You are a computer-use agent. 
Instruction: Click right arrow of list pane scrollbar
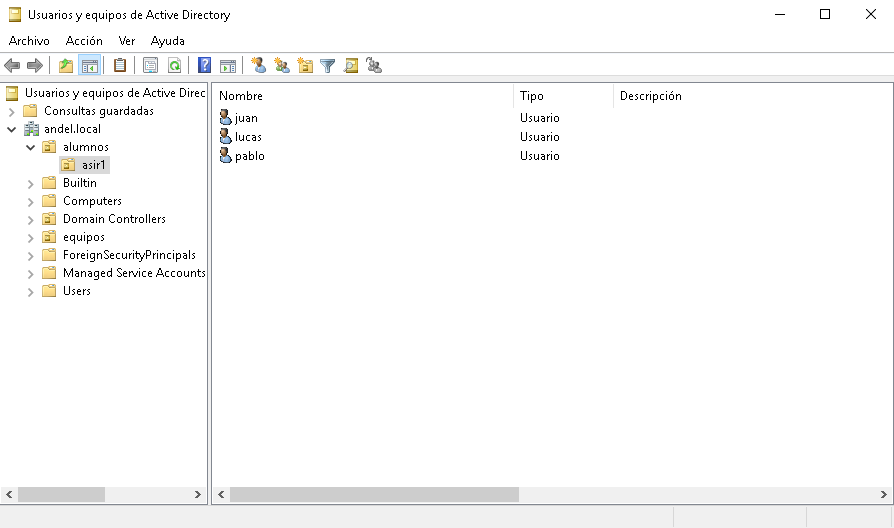click(x=884, y=494)
